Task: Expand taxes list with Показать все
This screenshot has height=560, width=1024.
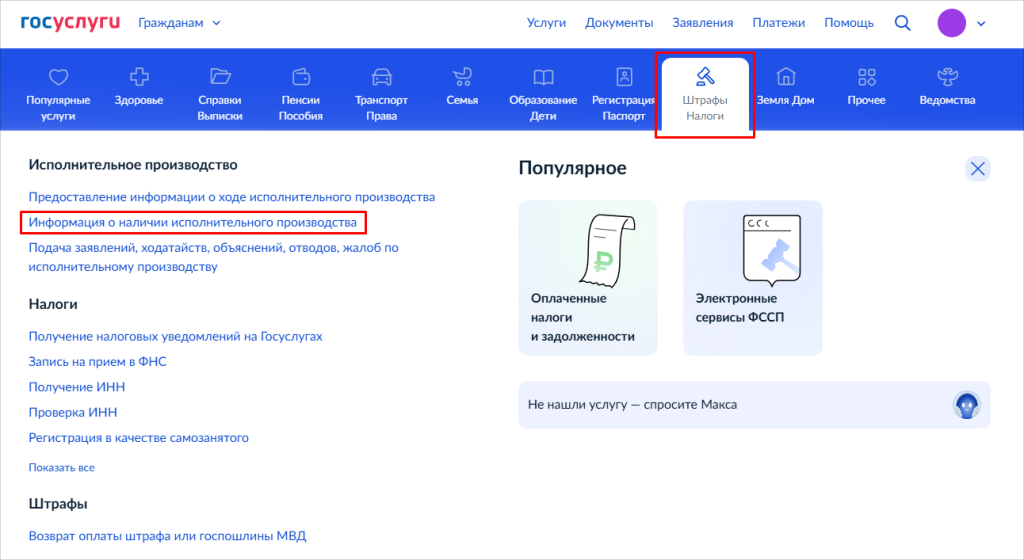Action: [x=62, y=467]
